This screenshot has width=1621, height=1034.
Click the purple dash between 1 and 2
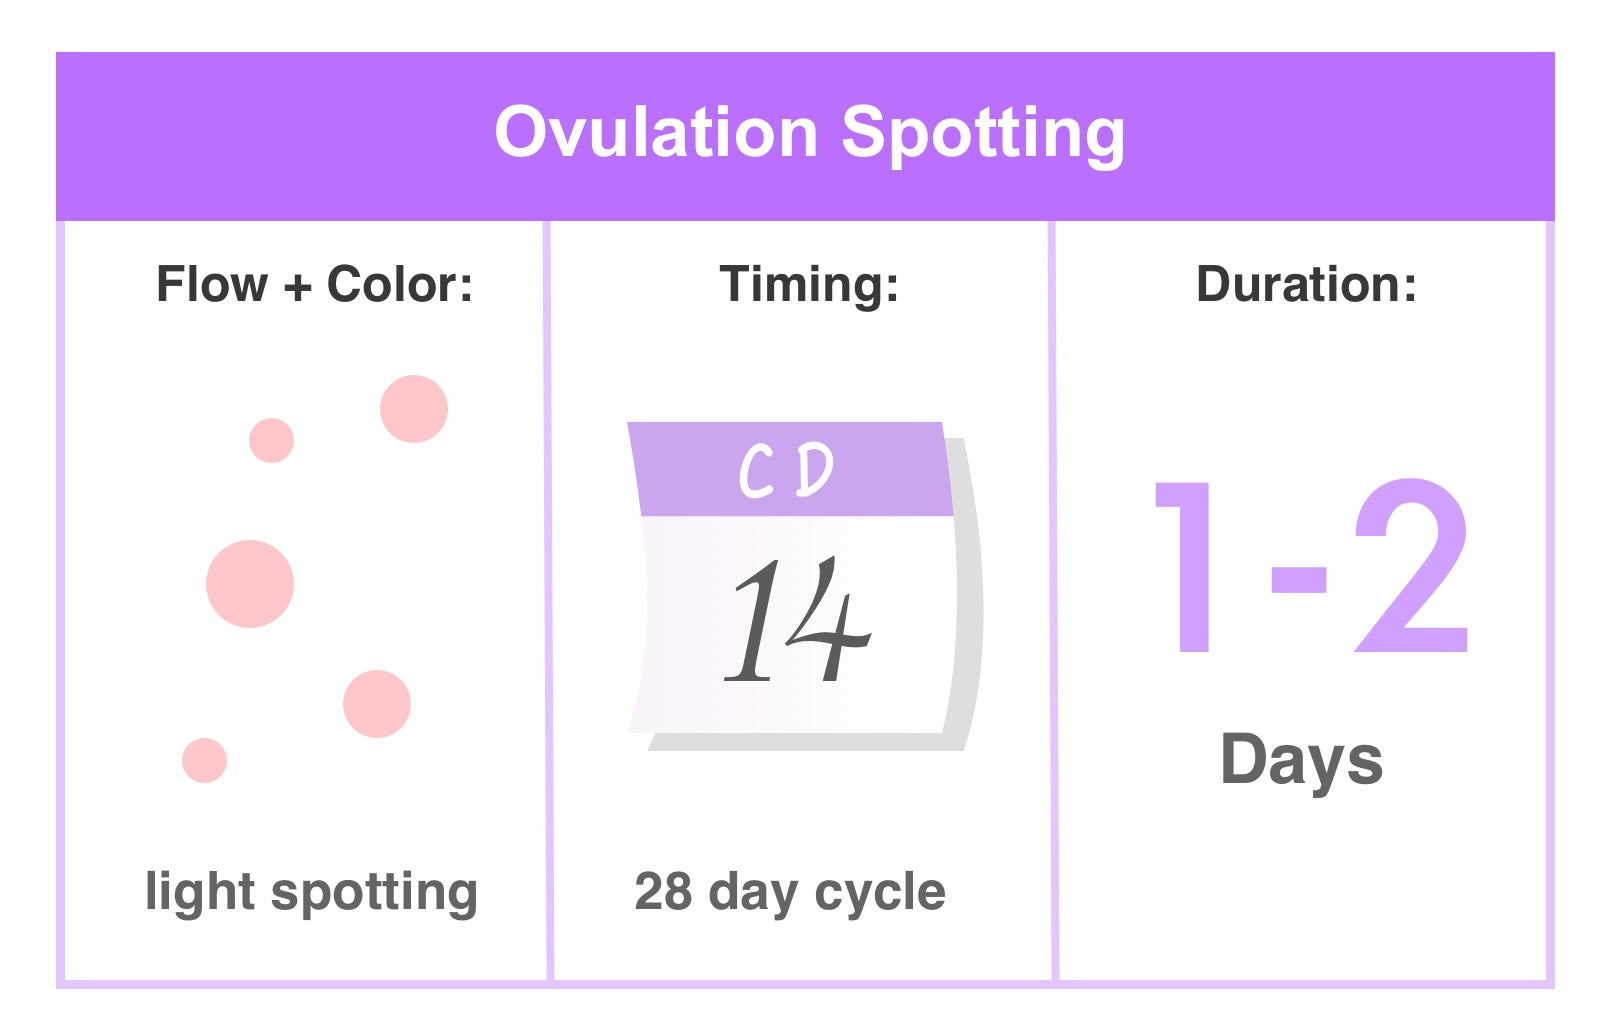click(x=1298, y=580)
